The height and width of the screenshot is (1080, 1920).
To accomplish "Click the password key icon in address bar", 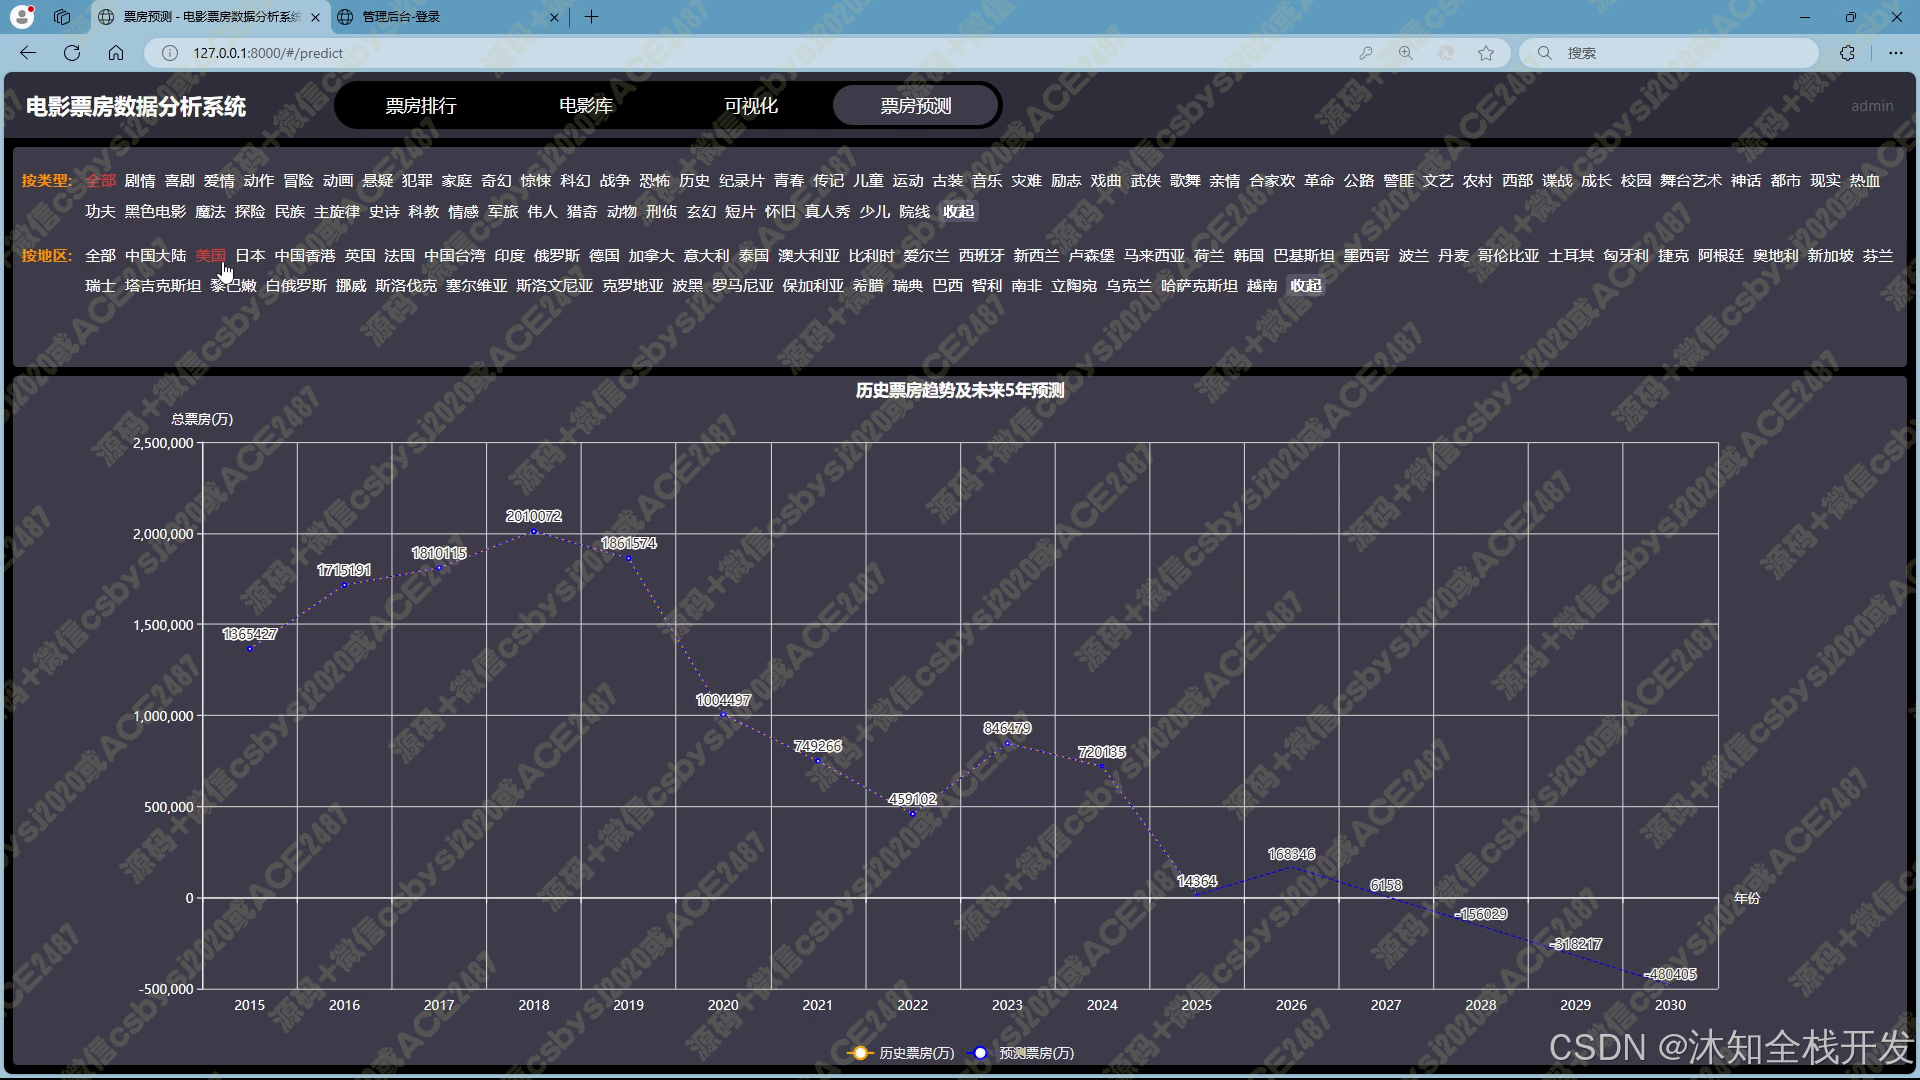I will (x=1366, y=53).
